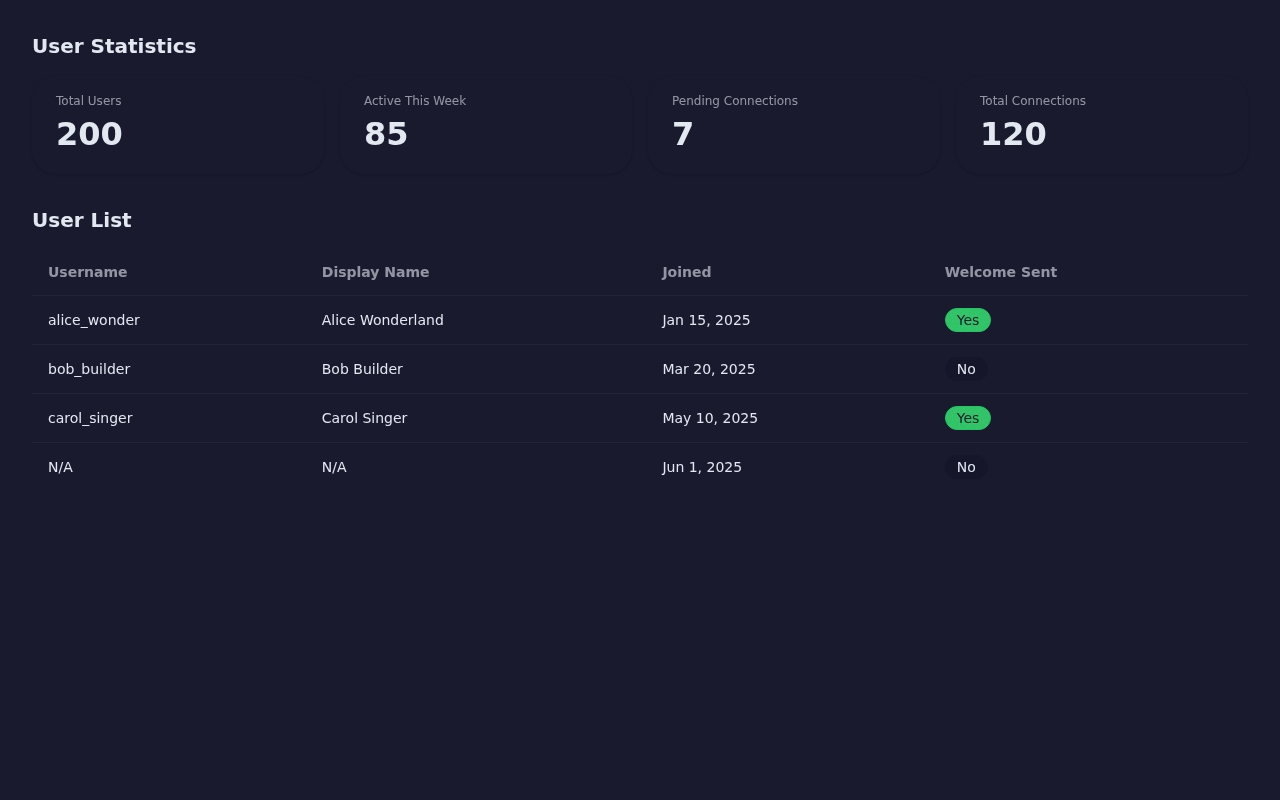This screenshot has height=800, width=1280.
Task: Click the User List heading
Action: pos(82,220)
